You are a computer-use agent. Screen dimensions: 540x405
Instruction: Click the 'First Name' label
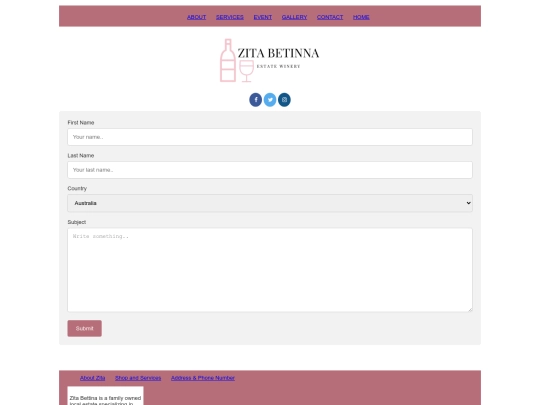click(81, 123)
